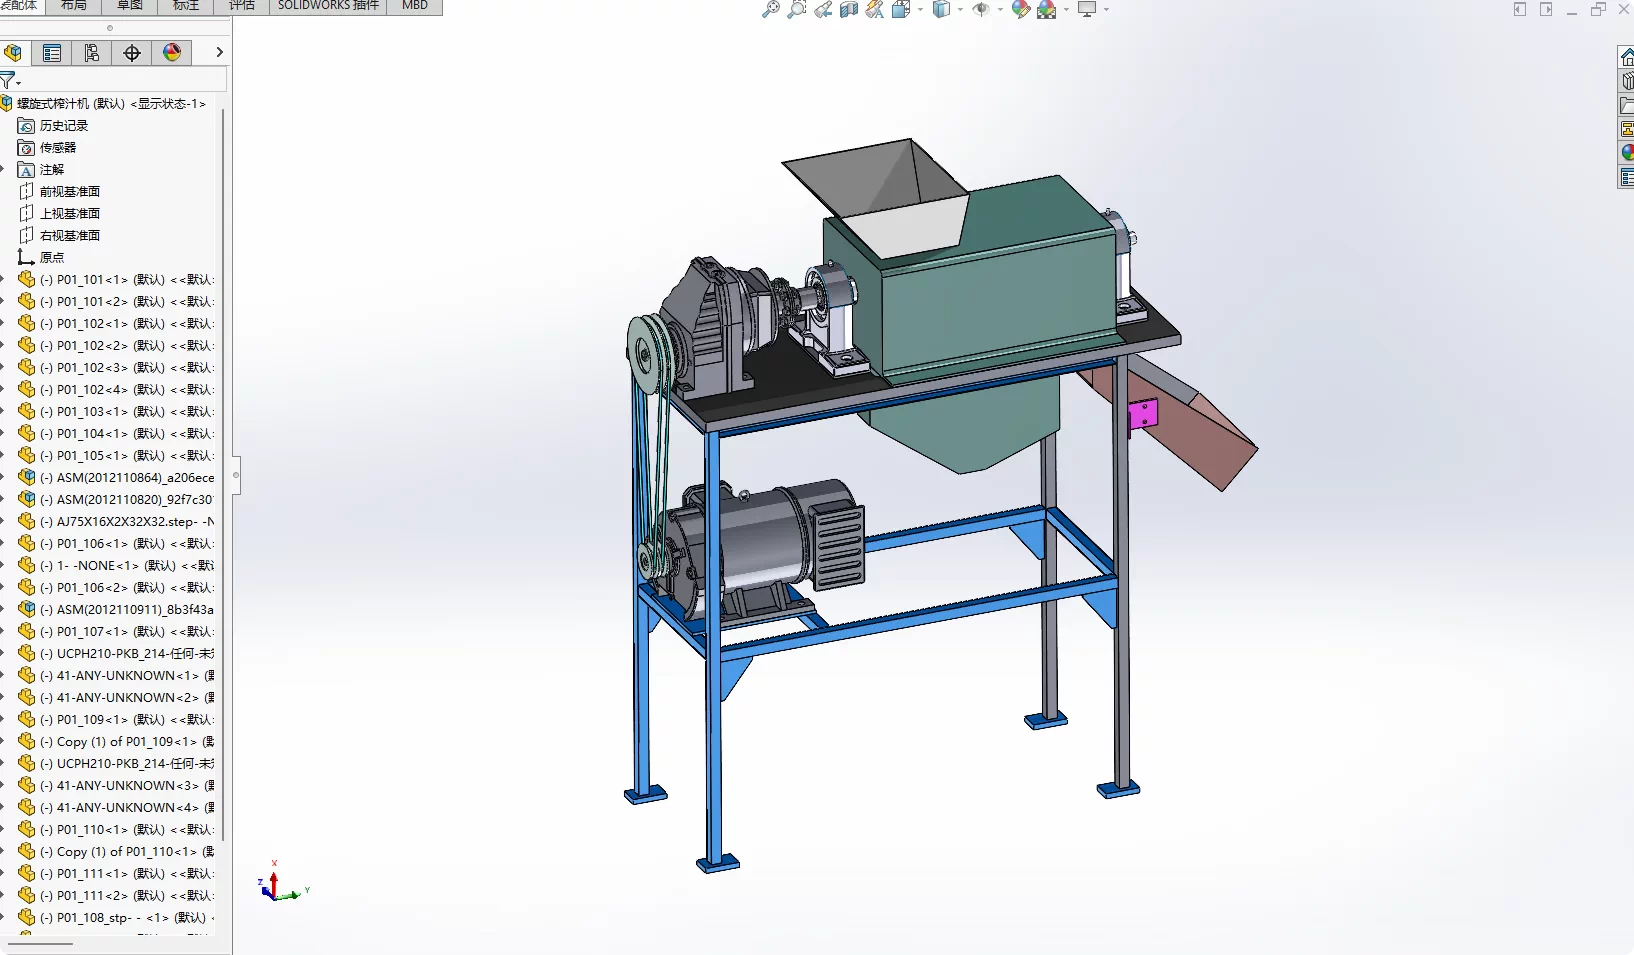The width and height of the screenshot is (1634, 955).
Task: Click the Edit Appearance color ball icon
Action: [x=1021, y=9]
